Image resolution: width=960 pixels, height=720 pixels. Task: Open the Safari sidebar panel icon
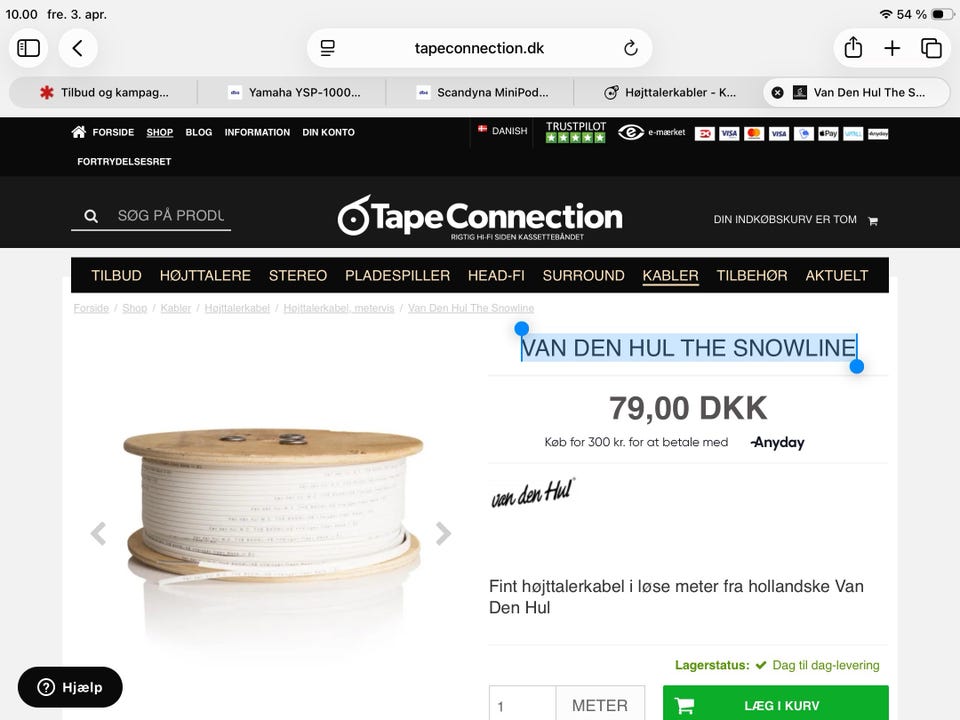[x=28, y=48]
